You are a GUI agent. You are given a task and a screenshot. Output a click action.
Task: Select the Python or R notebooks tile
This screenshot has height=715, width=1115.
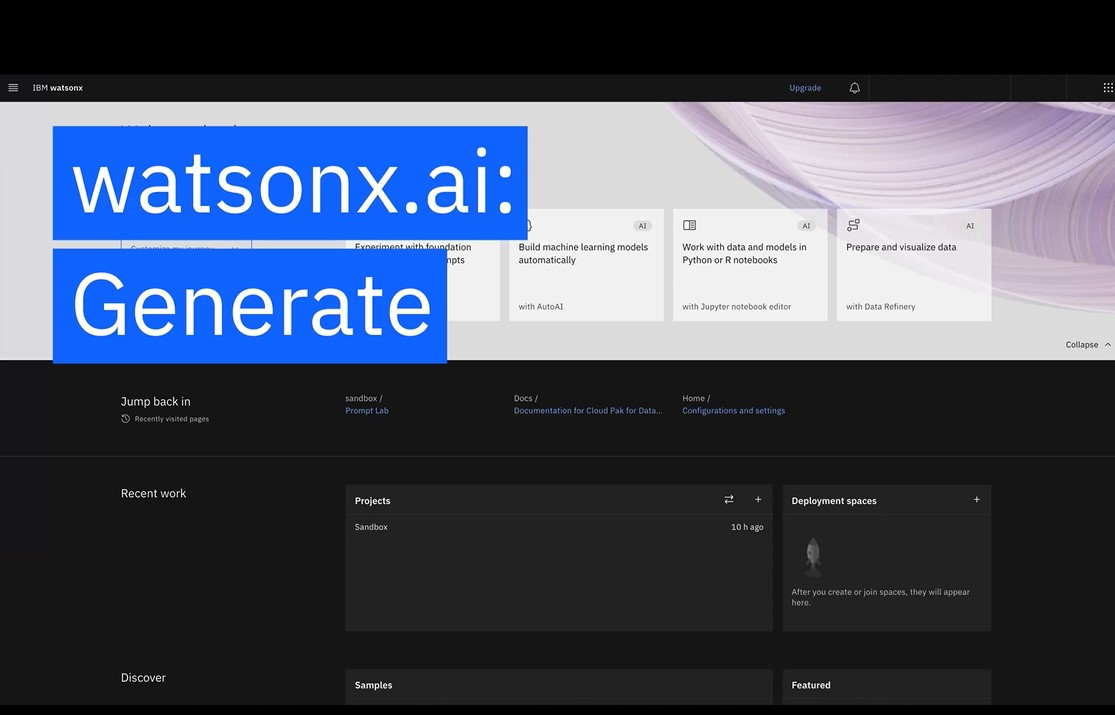pos(750,265)
